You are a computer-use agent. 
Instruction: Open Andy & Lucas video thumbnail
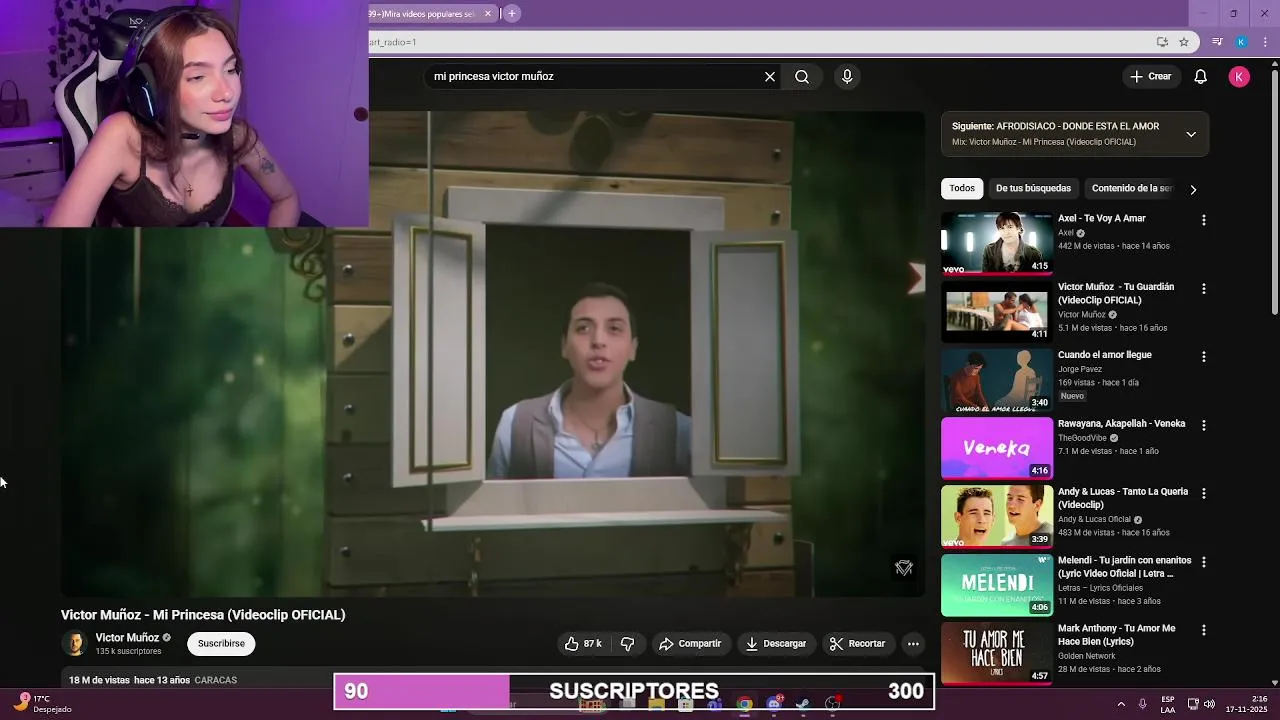tap(997, 517)
